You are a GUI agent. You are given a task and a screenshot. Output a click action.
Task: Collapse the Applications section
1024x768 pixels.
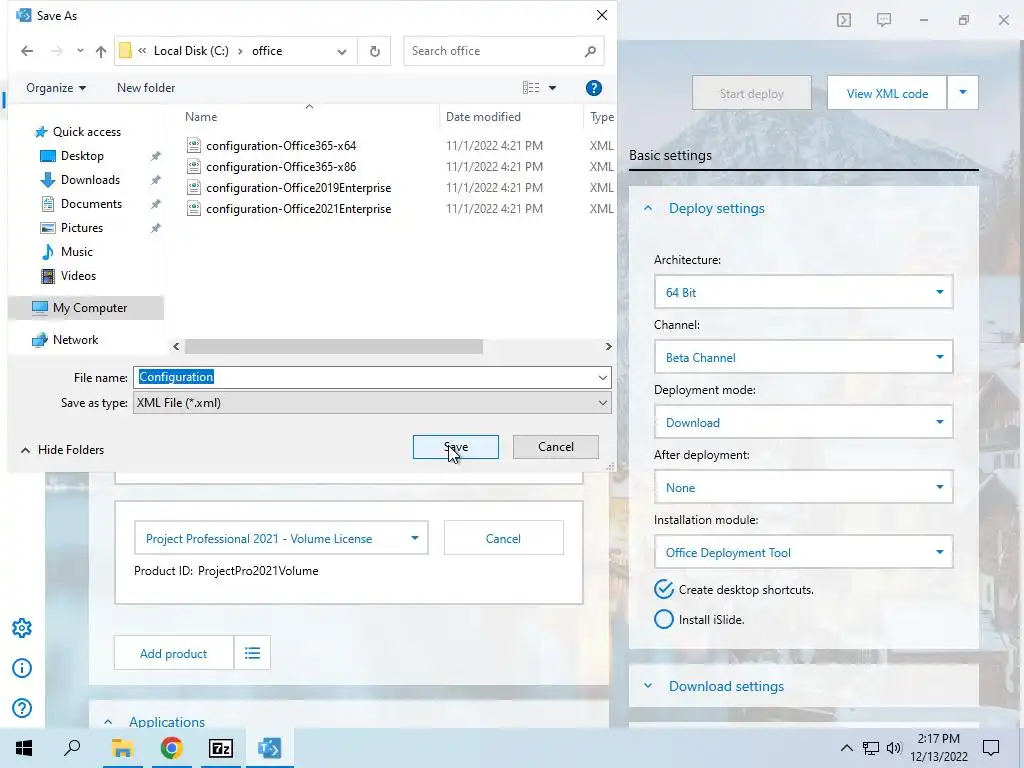(x=108, y=722)
